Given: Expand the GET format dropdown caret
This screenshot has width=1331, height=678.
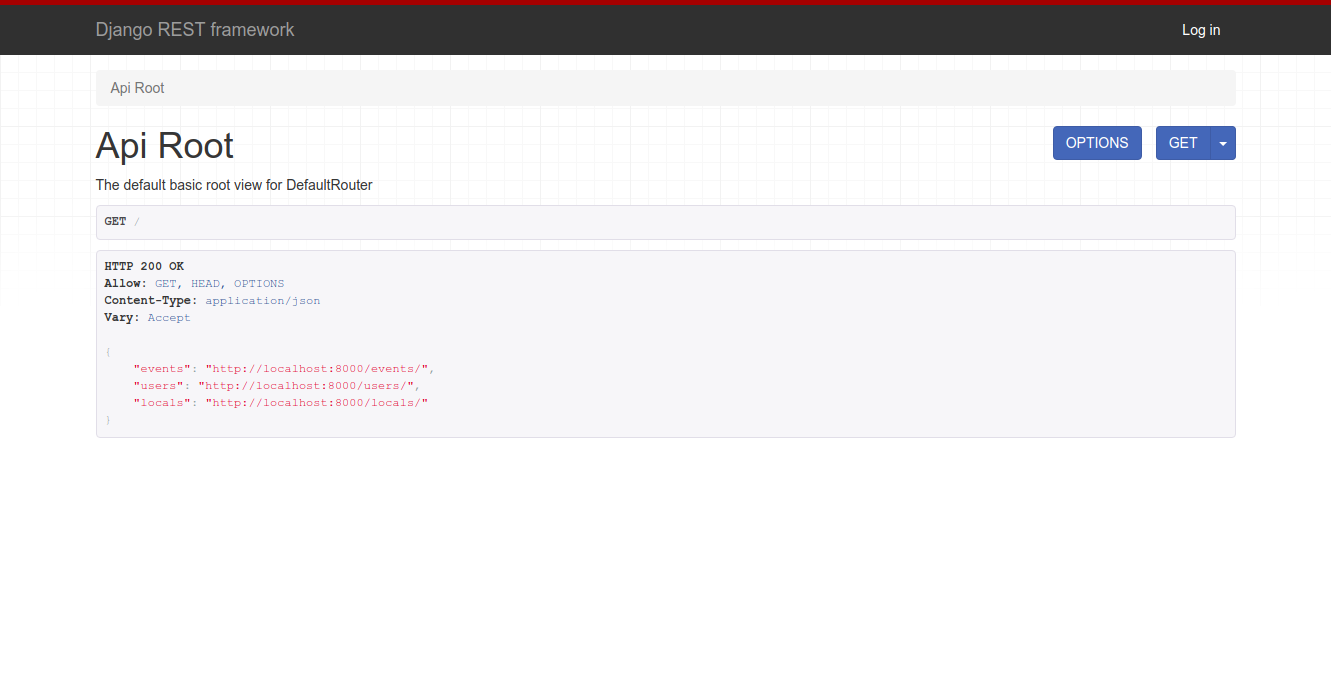Looking at the screenshot, I should [x=1223, y=143].
